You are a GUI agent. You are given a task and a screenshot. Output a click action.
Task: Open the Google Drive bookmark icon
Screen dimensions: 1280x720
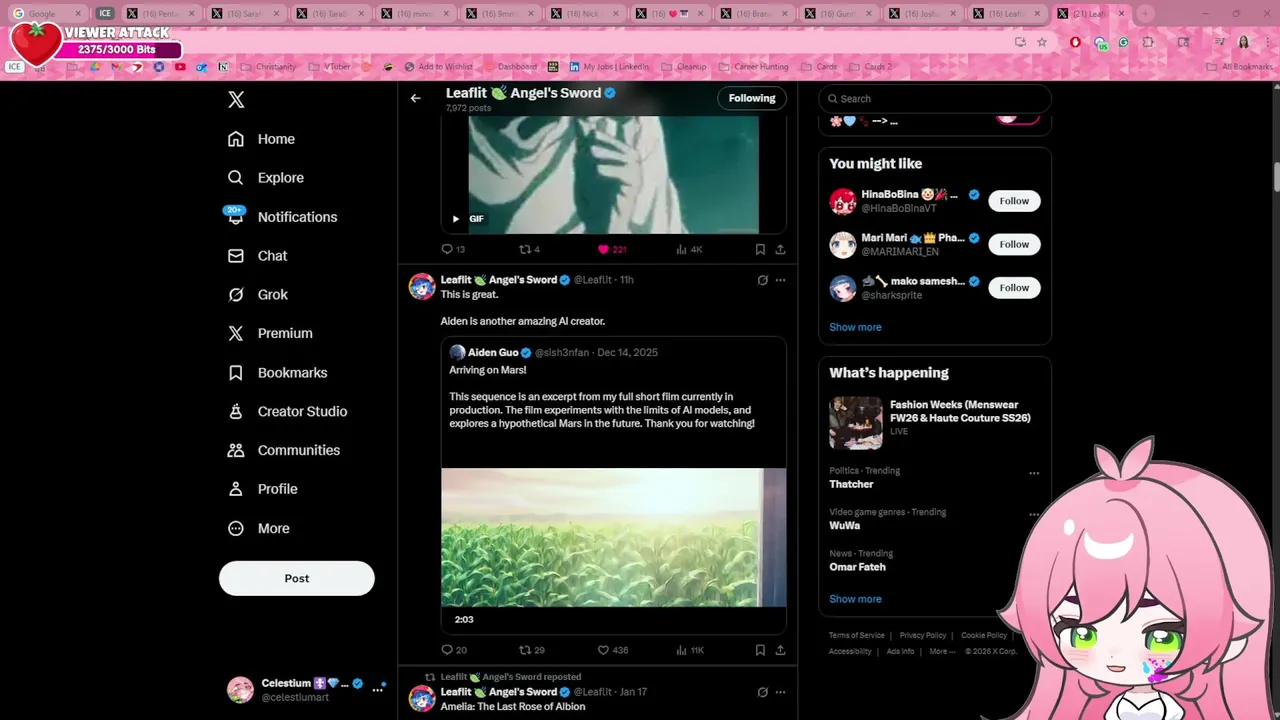[94, 67]
